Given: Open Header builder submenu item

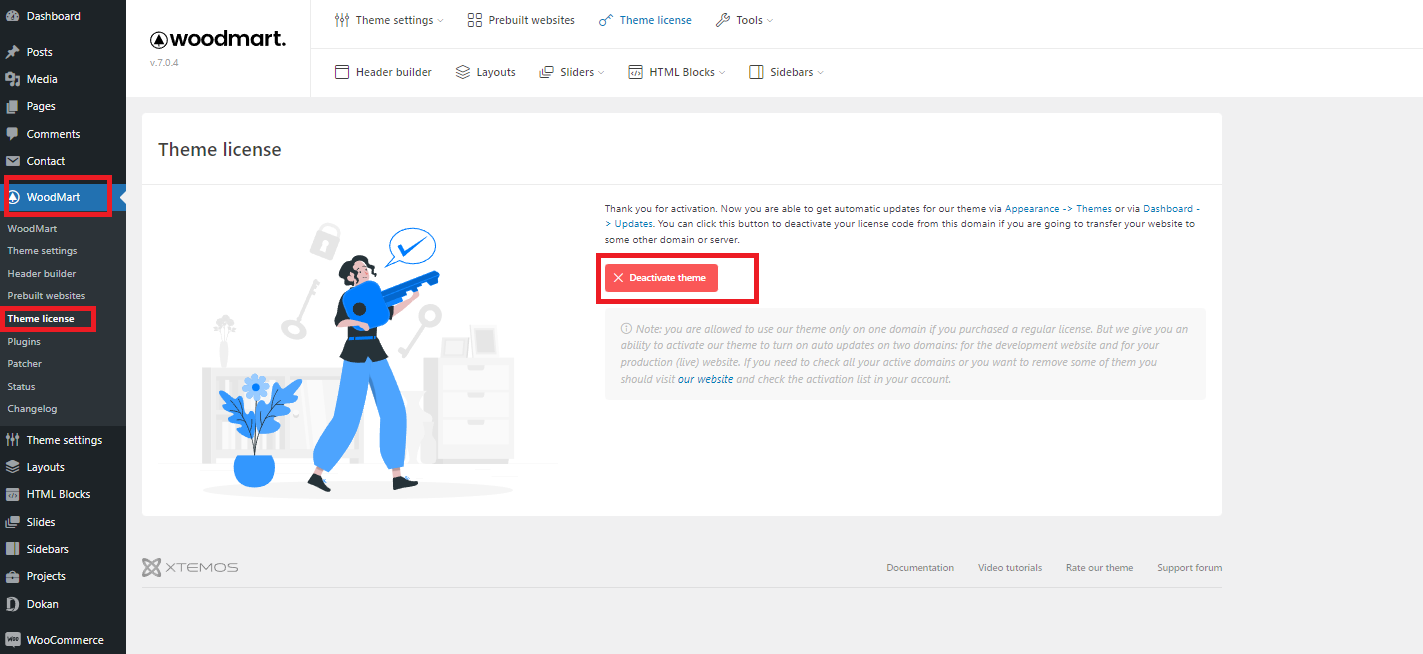Looking at the screenshot, I should tap(42, 273).
